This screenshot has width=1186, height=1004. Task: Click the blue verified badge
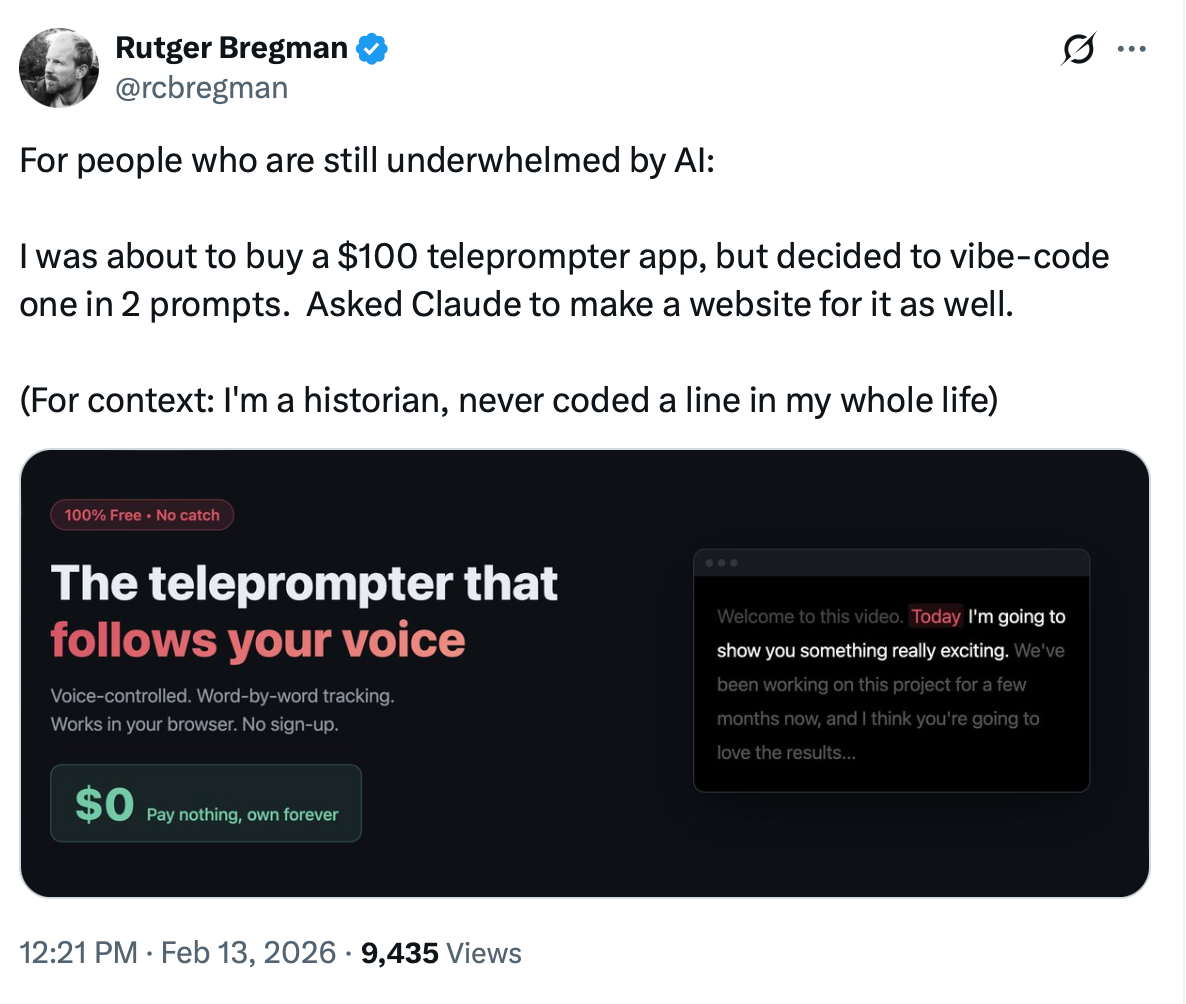click(373, 47)
